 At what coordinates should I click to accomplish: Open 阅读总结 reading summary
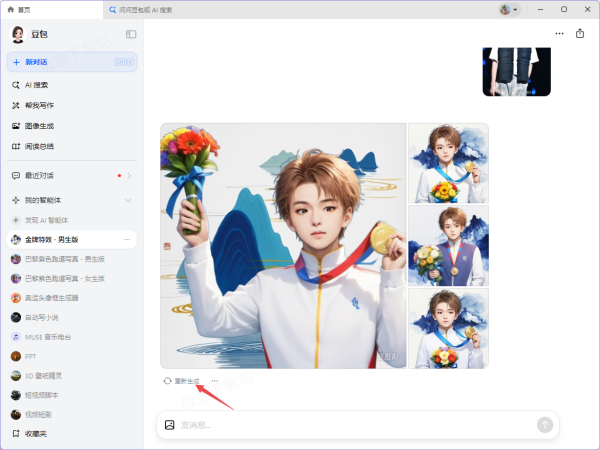point(39,146)
